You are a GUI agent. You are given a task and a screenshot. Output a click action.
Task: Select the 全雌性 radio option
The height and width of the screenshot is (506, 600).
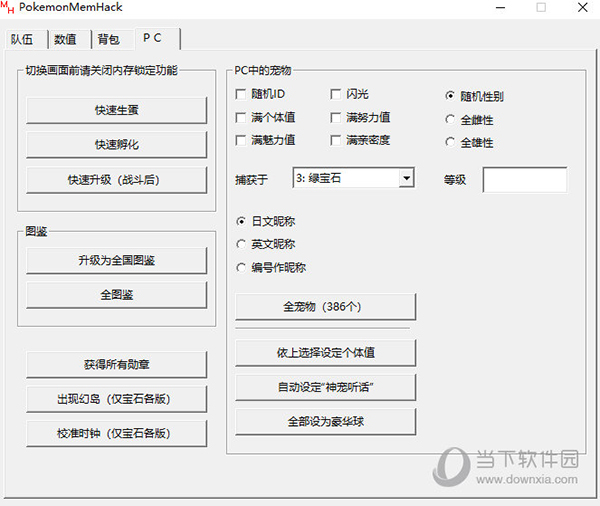pos(450,119)
